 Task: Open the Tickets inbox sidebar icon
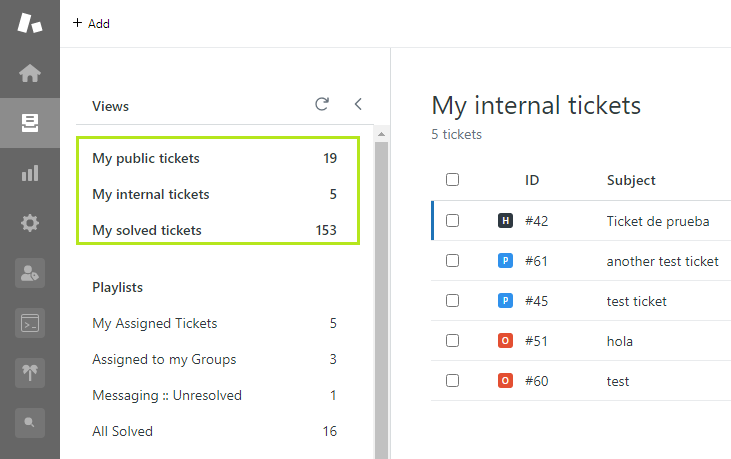click(x=30, y=123)
